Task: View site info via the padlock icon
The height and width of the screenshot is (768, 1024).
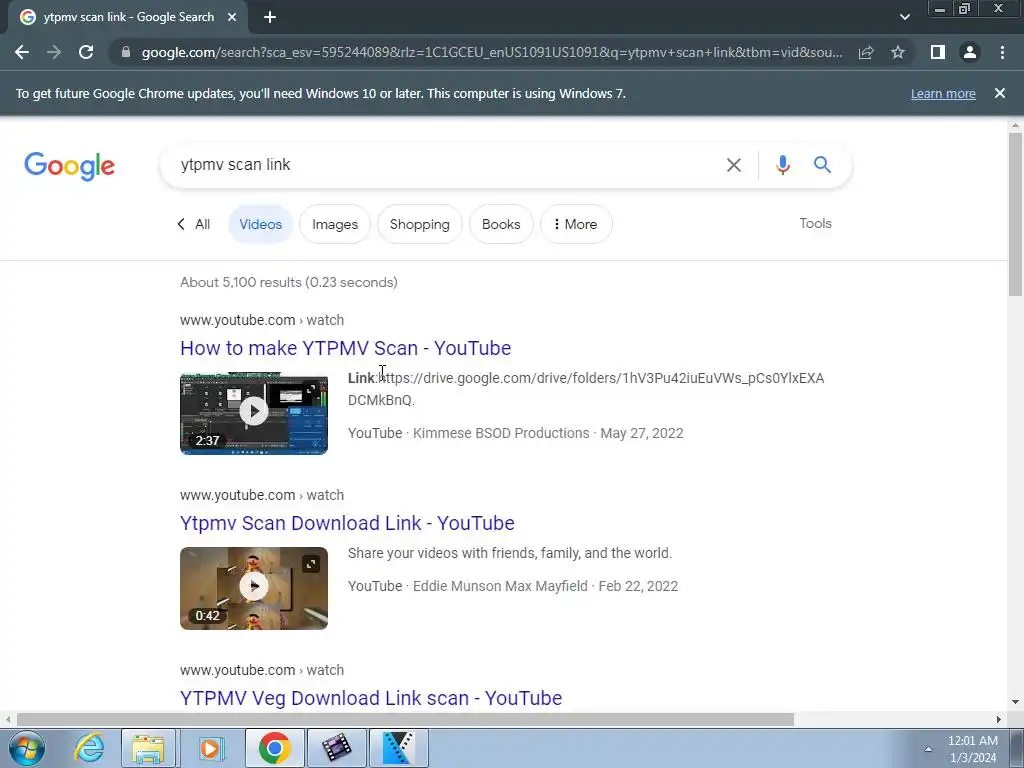Action: click(126, 52)
